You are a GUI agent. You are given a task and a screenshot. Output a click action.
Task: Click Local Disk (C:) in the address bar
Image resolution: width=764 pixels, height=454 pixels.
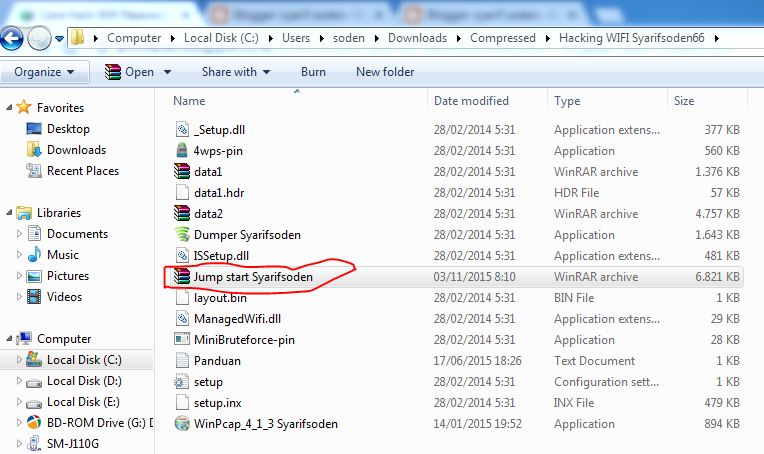click(221, 38)
